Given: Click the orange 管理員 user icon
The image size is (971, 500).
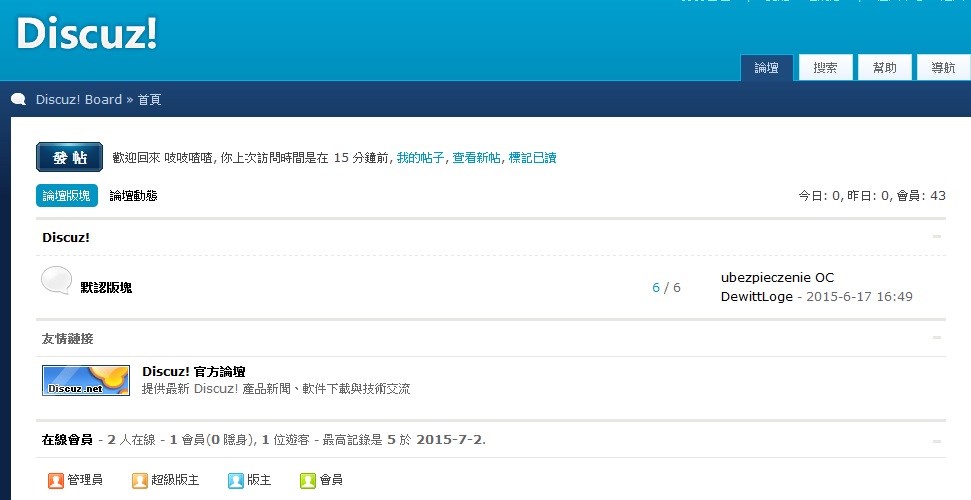Looking at the screenshot, I should pos(56,480).
